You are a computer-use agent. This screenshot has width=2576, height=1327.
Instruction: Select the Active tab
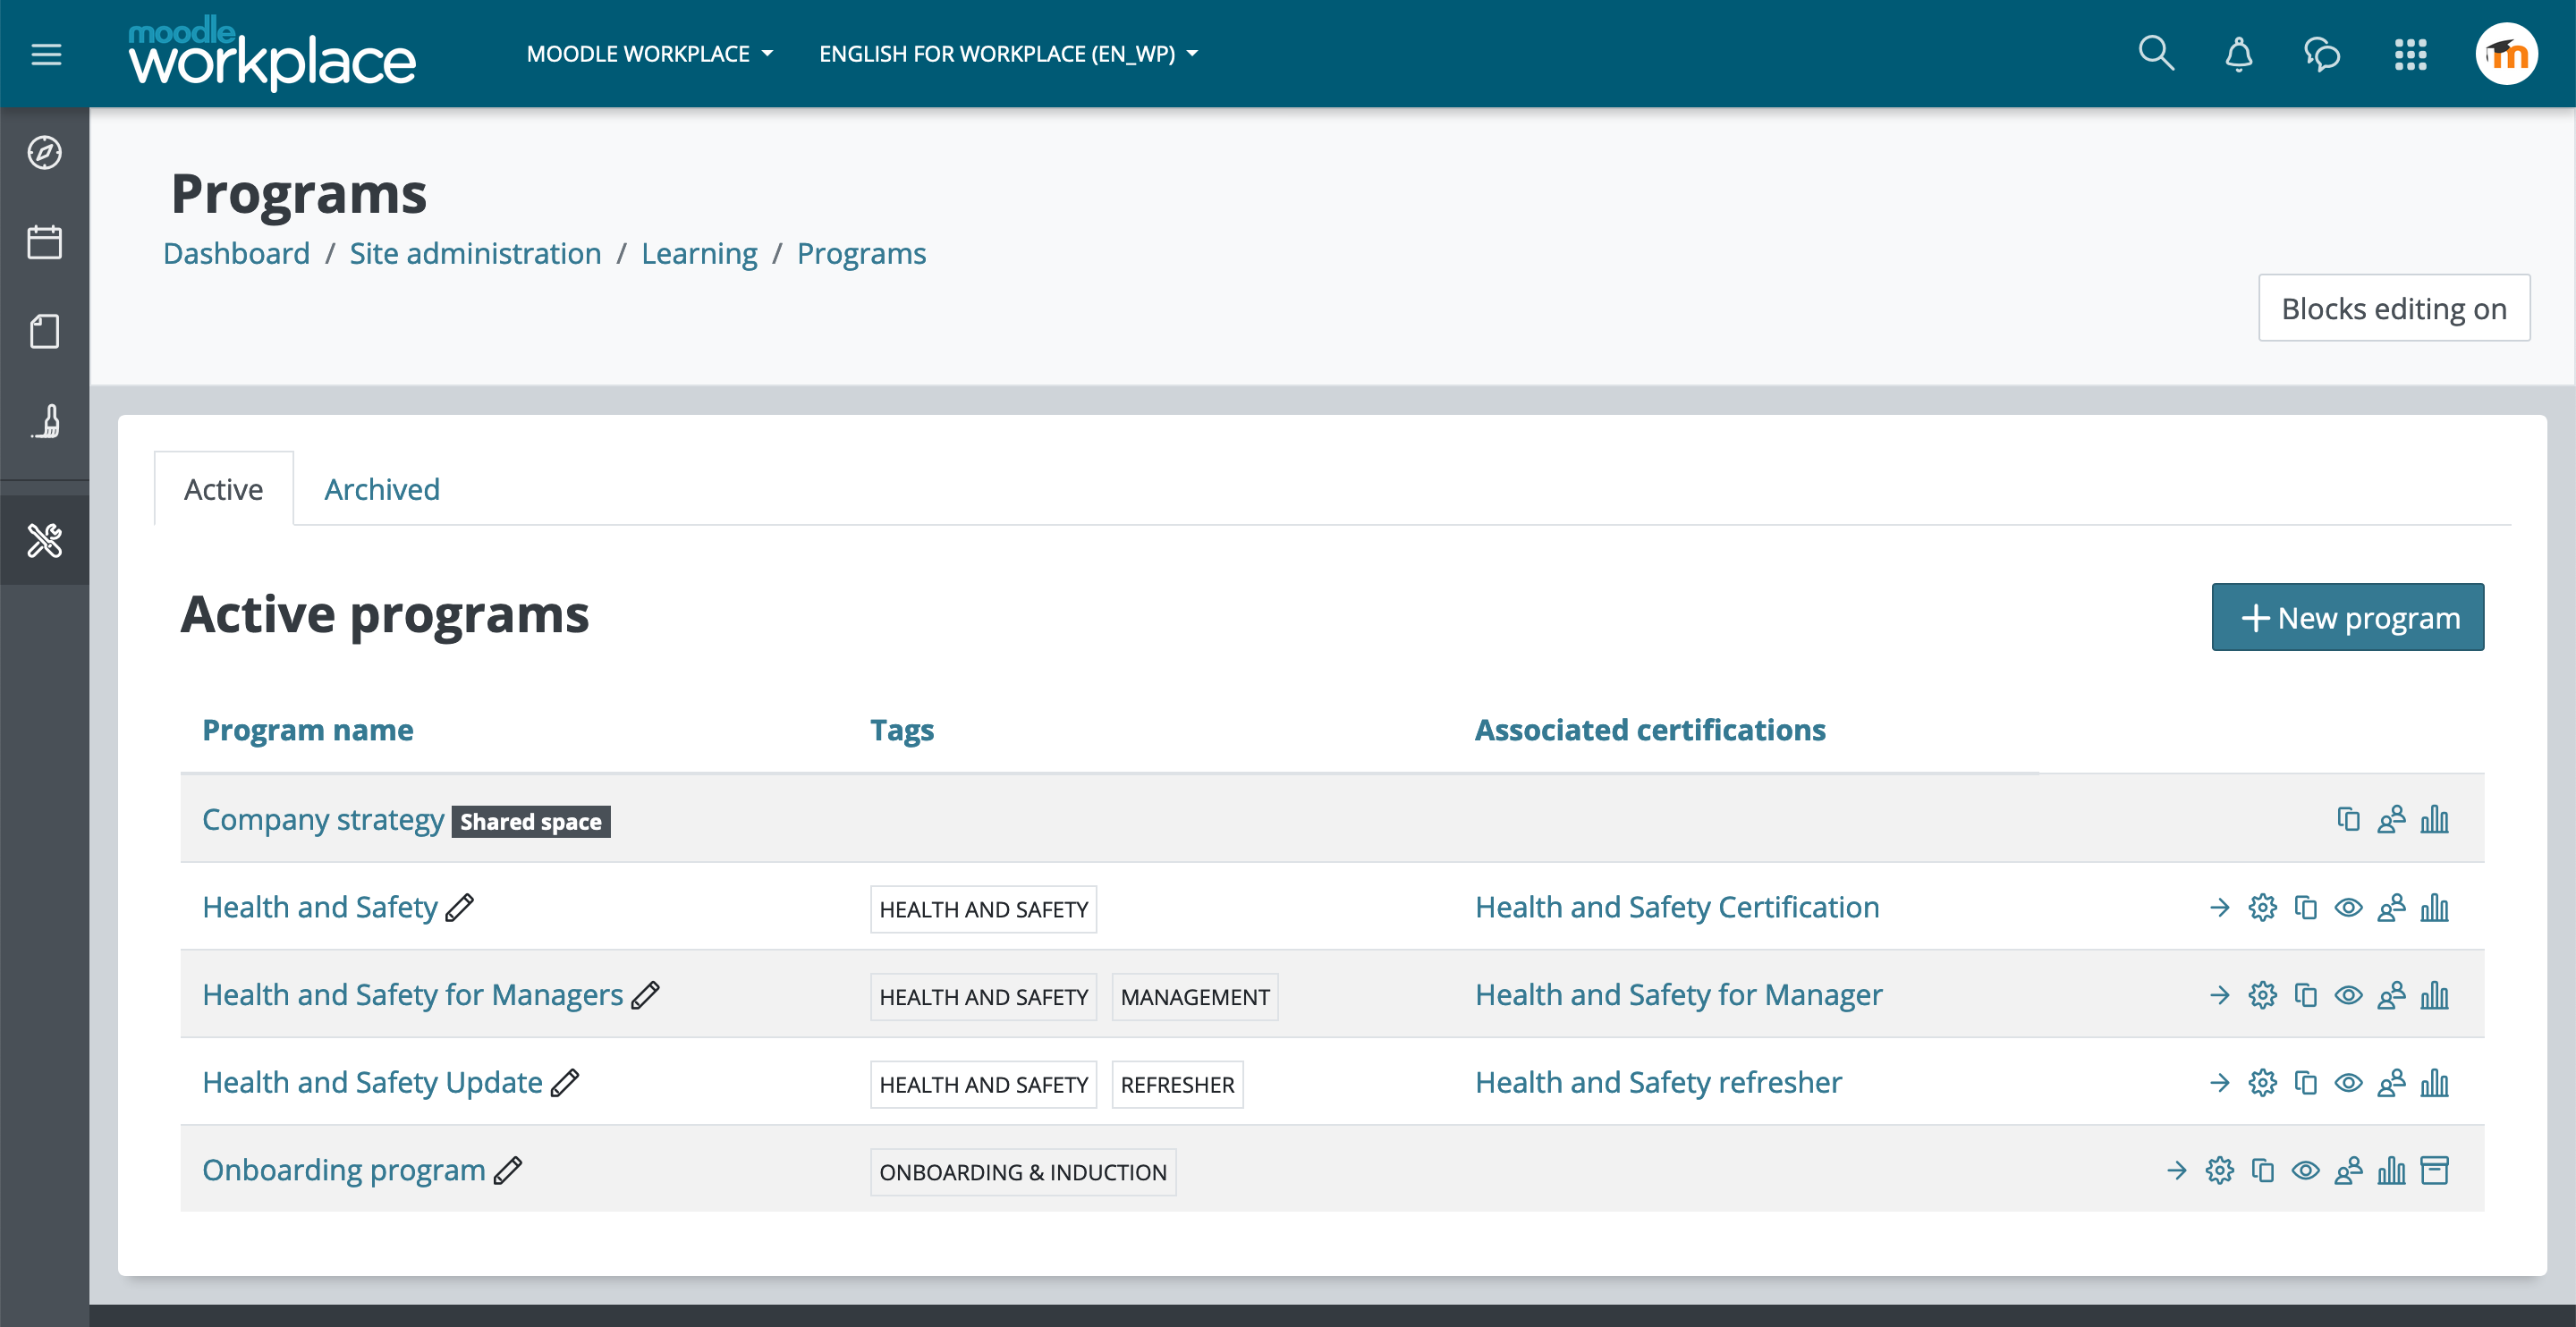pos(223,490)
